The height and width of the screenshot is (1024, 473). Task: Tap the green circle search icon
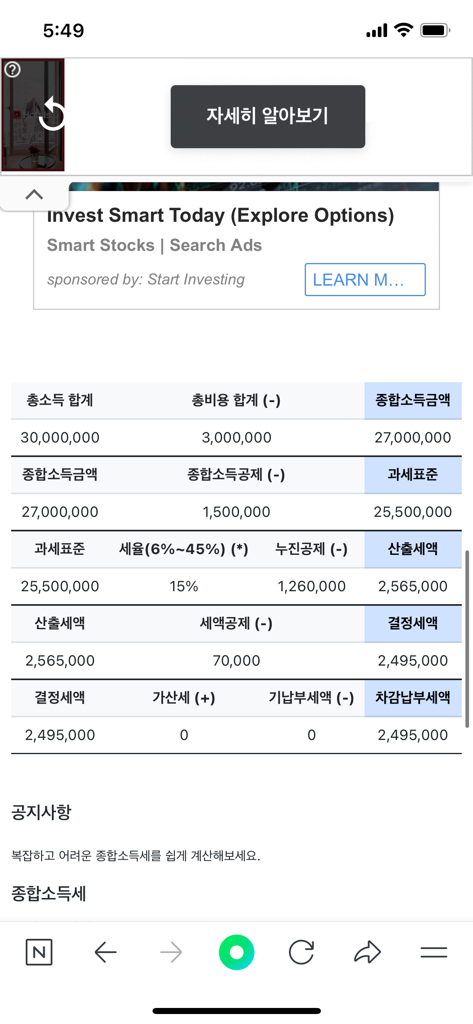(236, 952)
